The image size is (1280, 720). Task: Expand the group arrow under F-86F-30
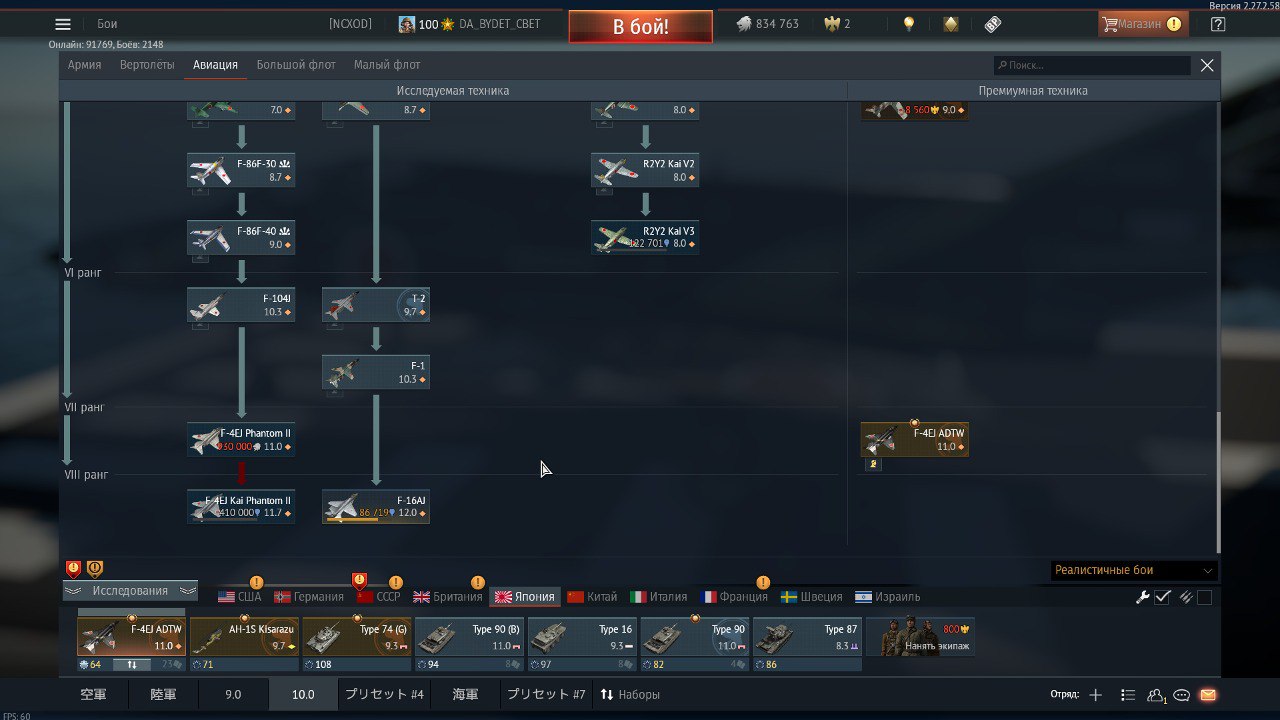(x=200, y=190)
